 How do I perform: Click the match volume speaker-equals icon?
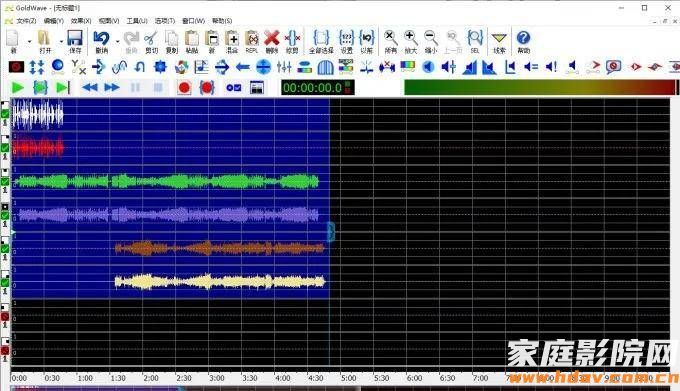[531, 67]
